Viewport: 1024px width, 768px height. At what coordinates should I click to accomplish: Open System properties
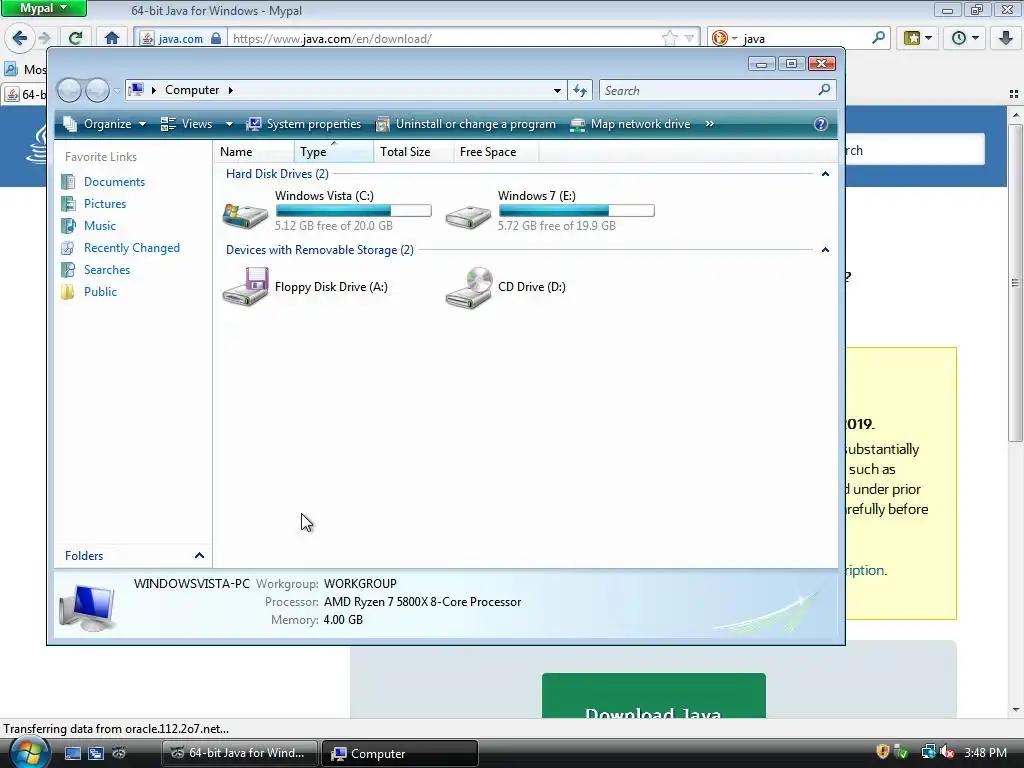tap(304, 124)
